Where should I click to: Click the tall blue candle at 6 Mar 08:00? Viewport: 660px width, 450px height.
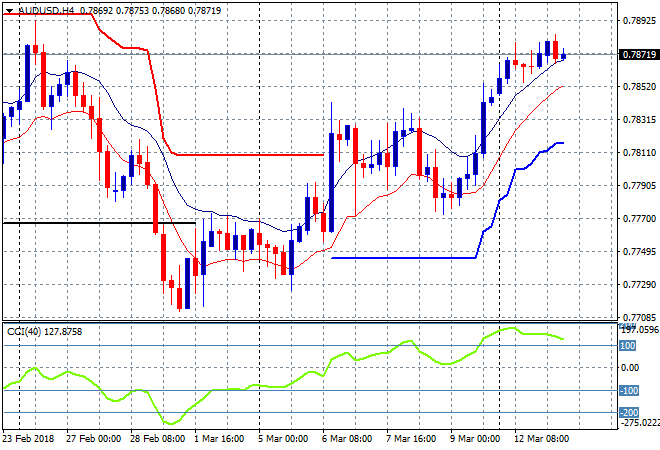pos(332,182)
